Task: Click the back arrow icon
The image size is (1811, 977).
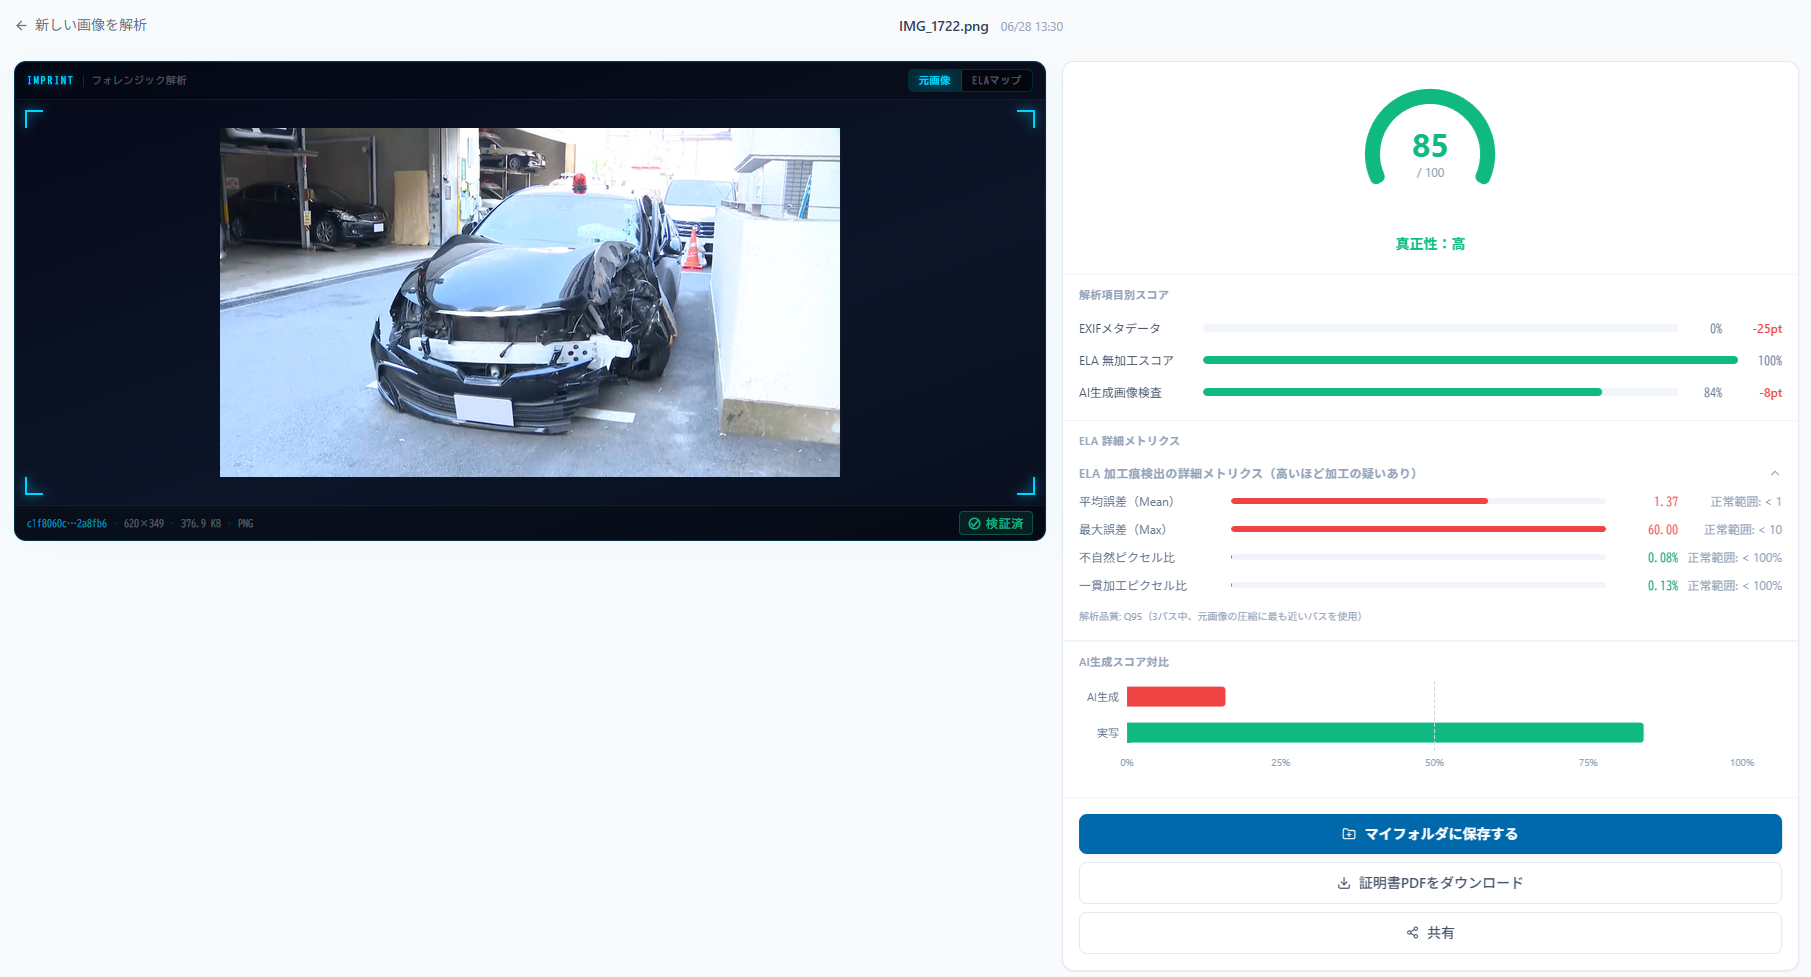Action: [21, 26]
